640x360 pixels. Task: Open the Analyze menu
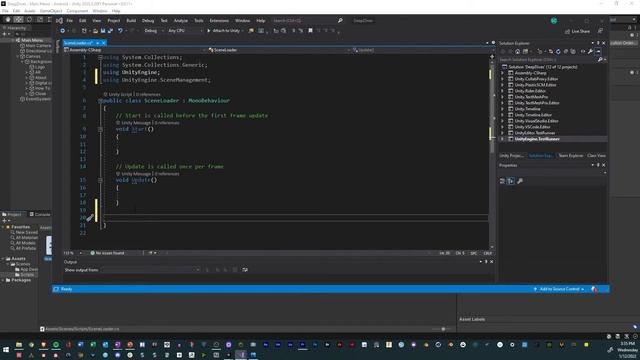(x=180, y=20)
